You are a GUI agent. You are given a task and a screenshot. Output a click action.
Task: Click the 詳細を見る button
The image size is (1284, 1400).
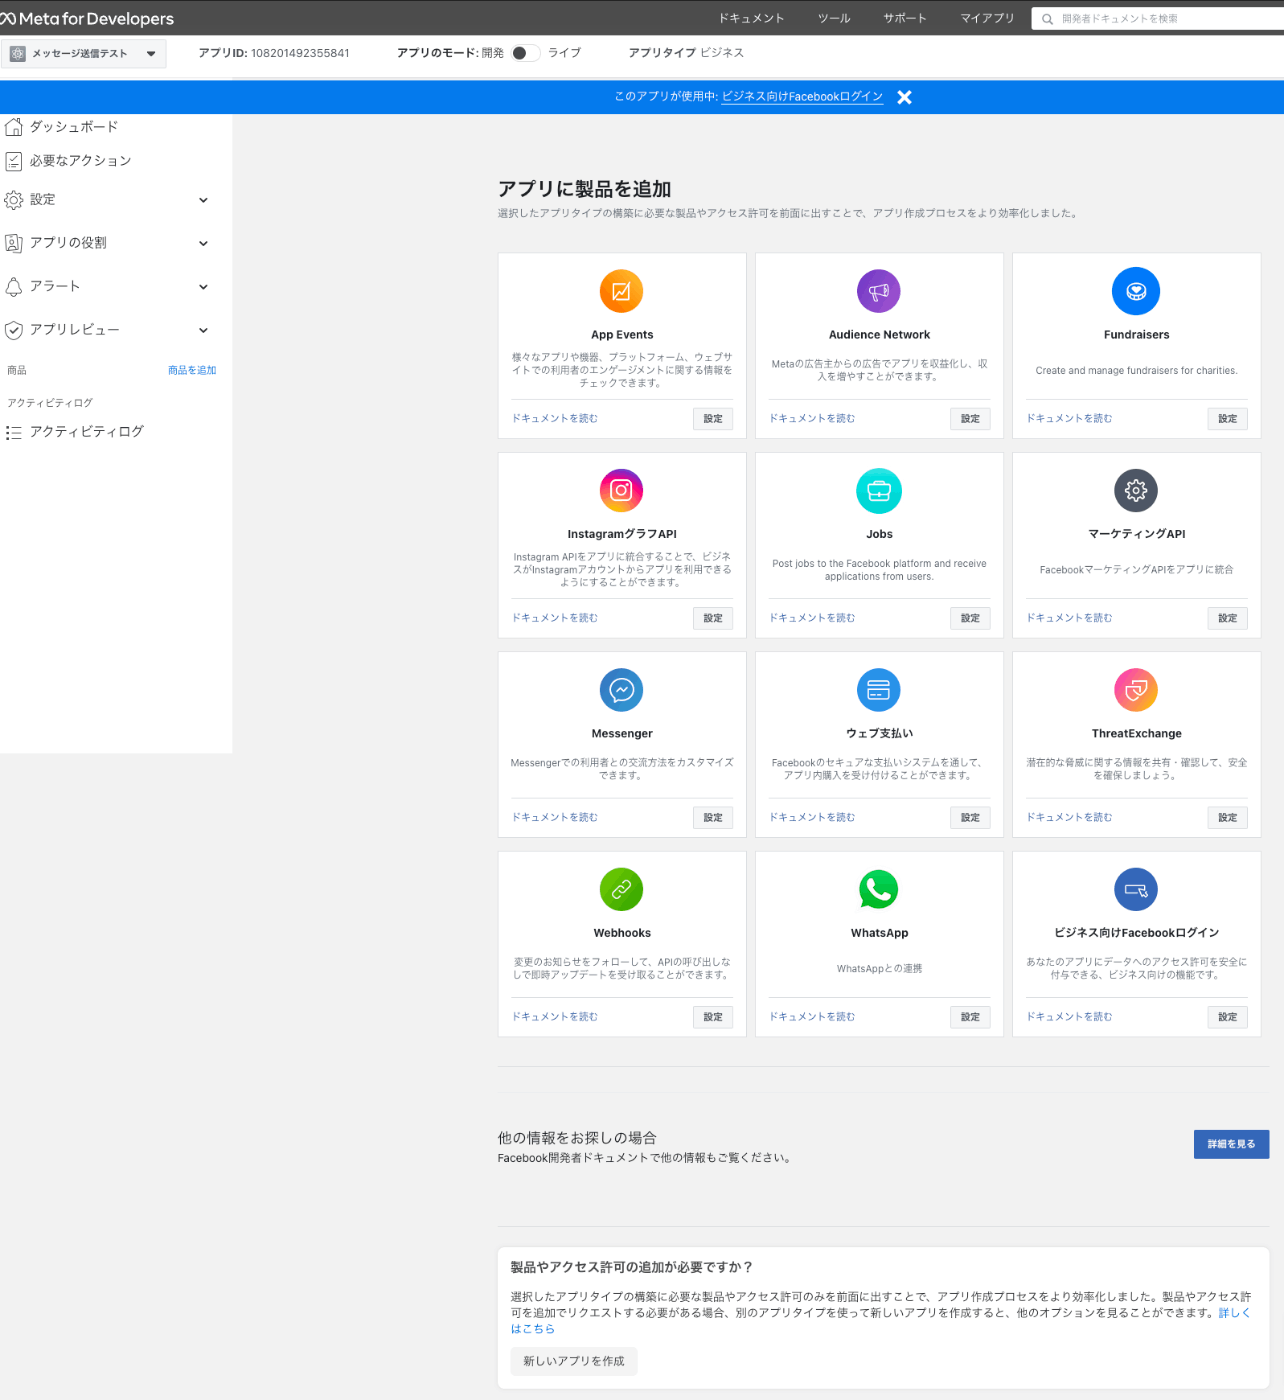point(1231,1144)
